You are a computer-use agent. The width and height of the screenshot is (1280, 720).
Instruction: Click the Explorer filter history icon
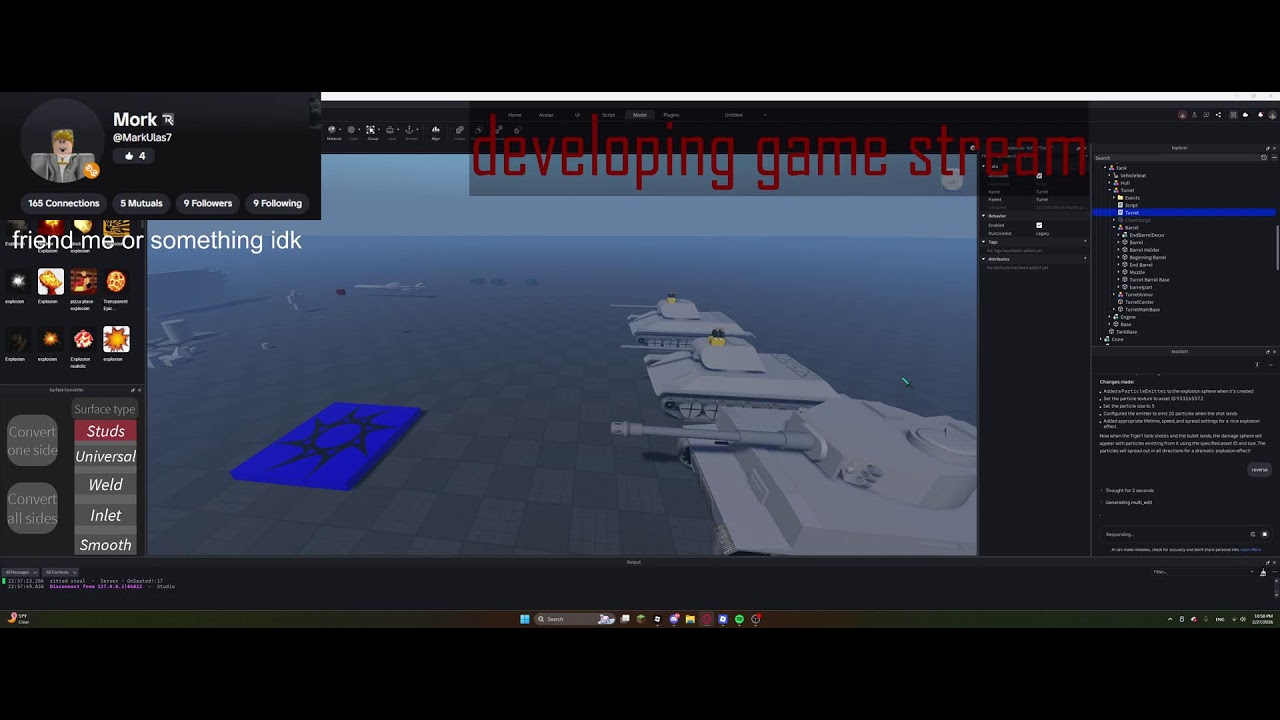click(1264, 157)
